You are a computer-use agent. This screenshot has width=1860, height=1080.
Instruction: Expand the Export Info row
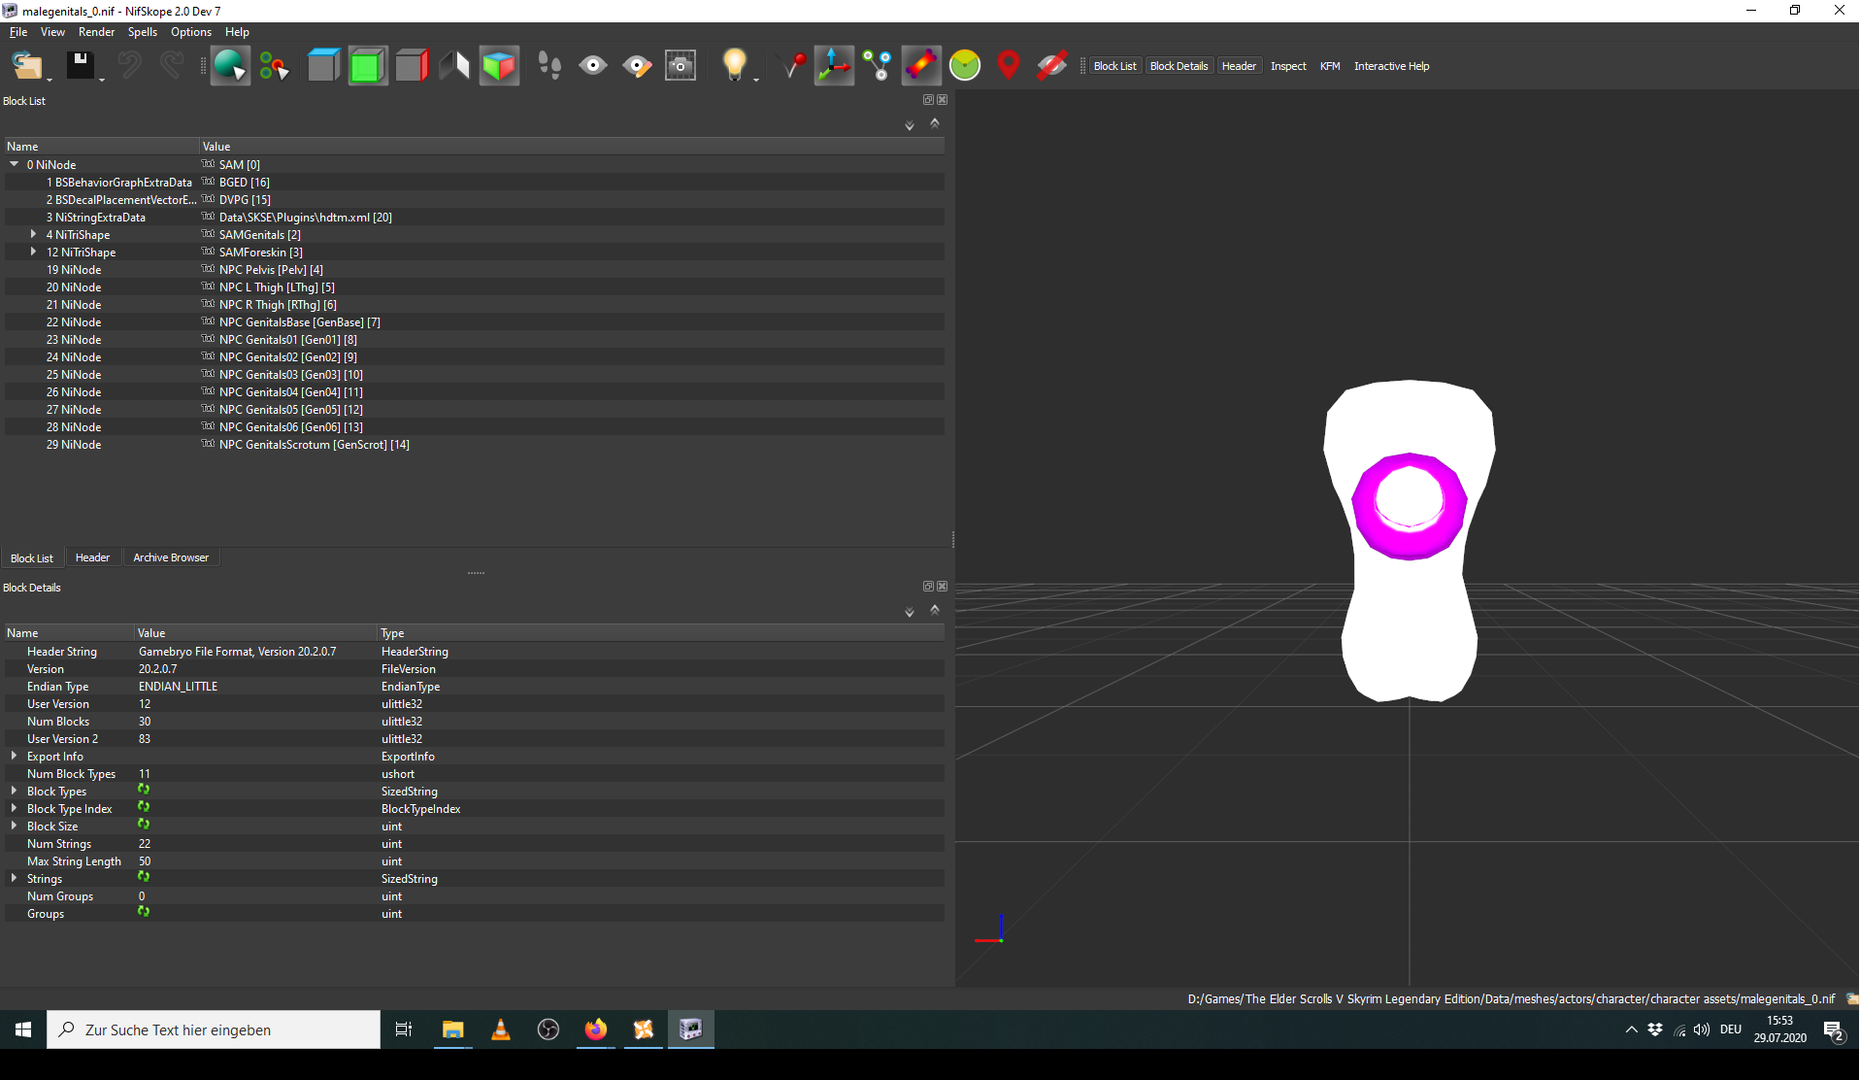coord(14,756)
